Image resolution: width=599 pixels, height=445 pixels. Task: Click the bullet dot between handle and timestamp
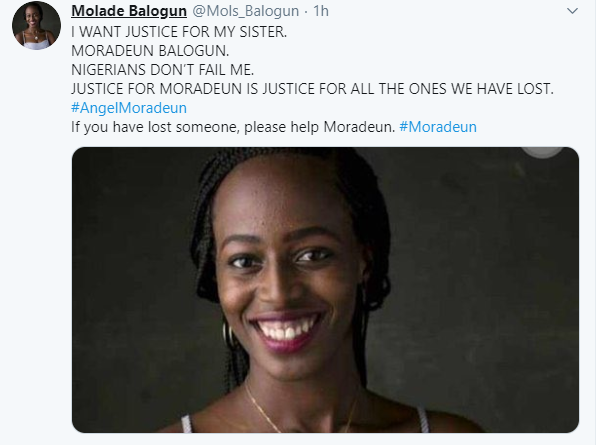[x=306, y=12]
